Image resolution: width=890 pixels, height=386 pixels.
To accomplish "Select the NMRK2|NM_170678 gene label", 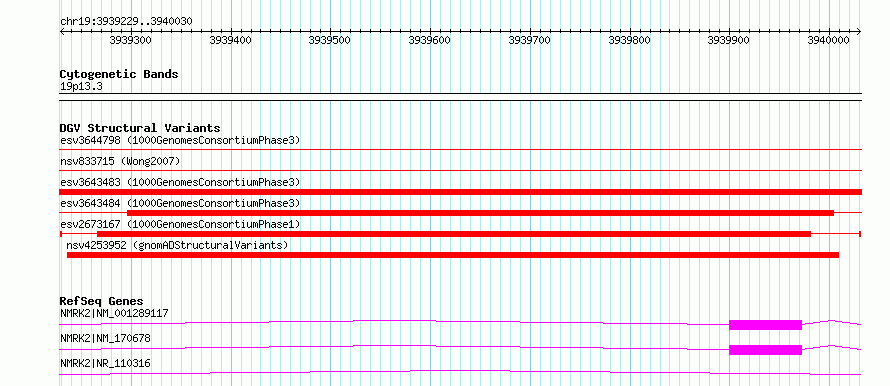I will click(x=105, y=338).
